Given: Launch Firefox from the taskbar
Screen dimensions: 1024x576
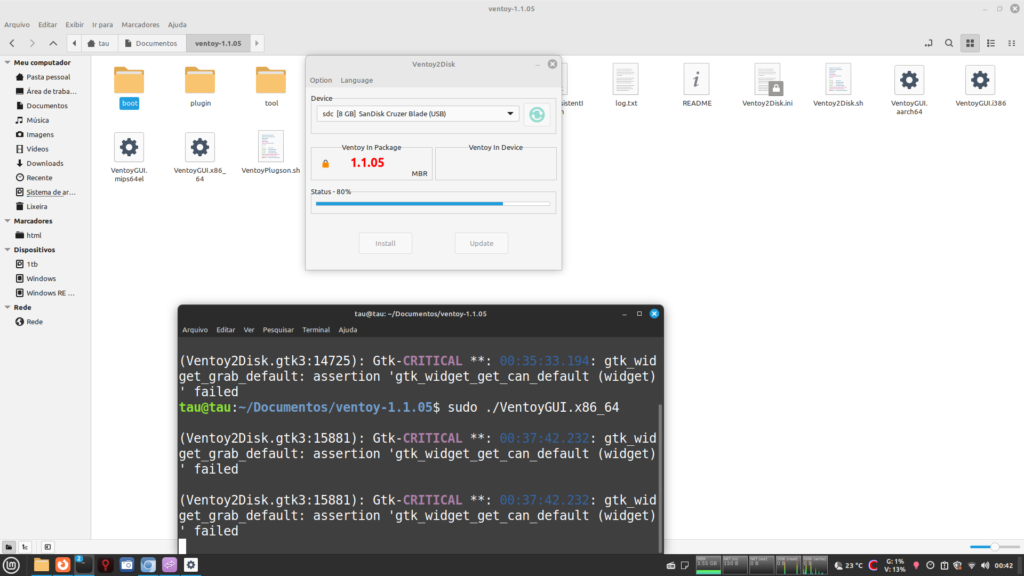Looking at the screenshot, I should tap(62, 565).
